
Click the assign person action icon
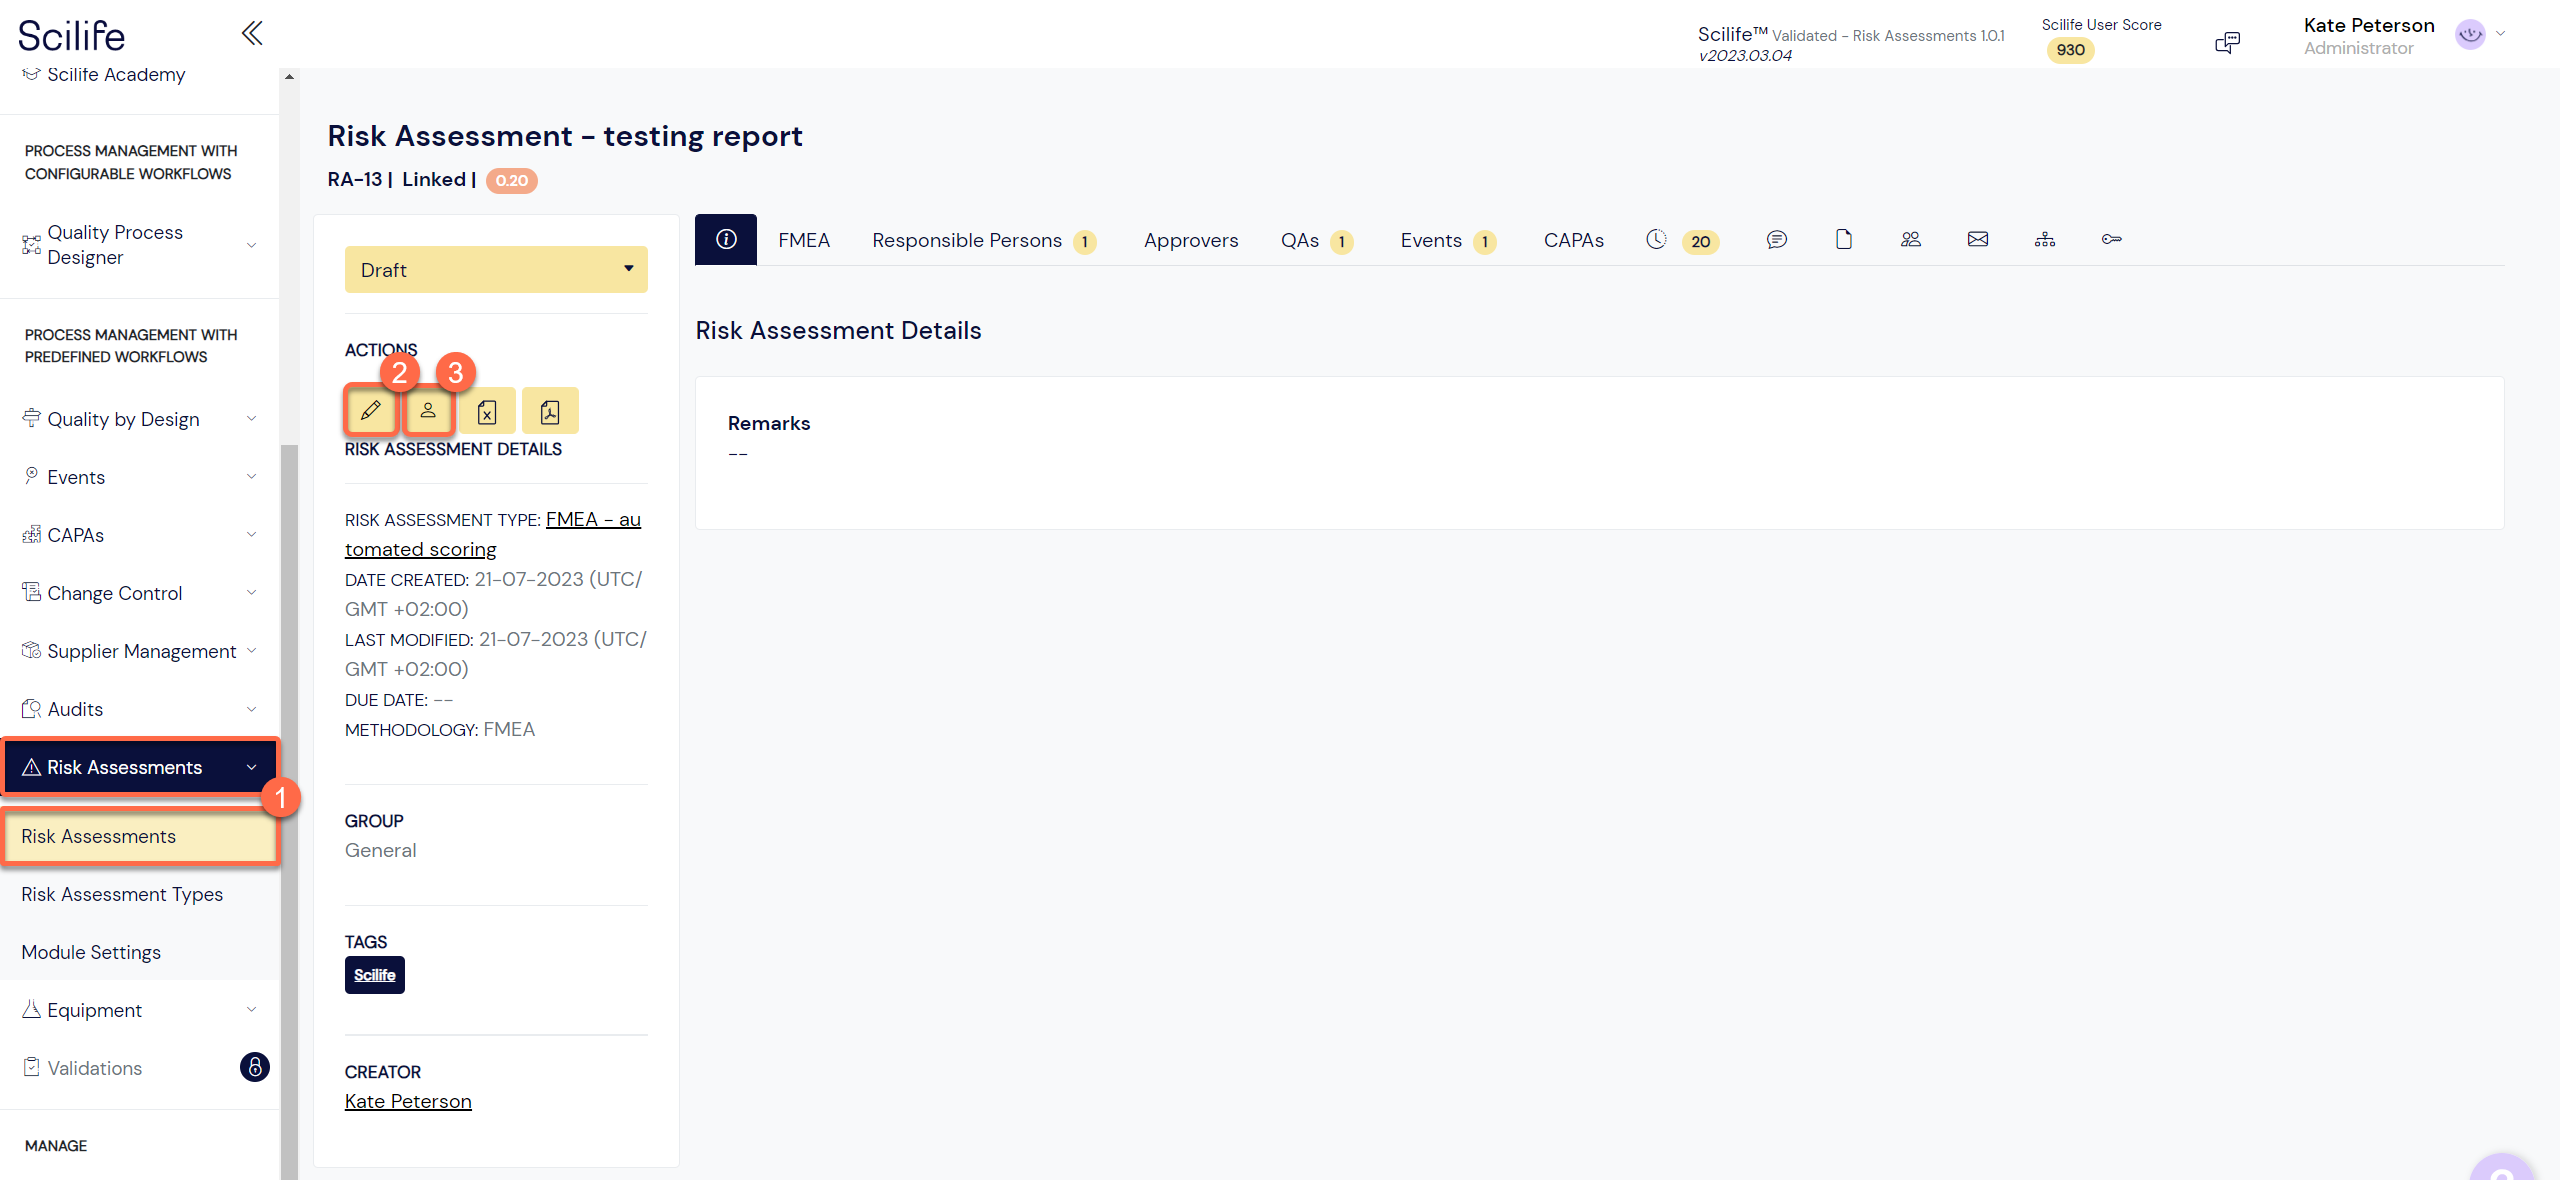pos(428,410)
